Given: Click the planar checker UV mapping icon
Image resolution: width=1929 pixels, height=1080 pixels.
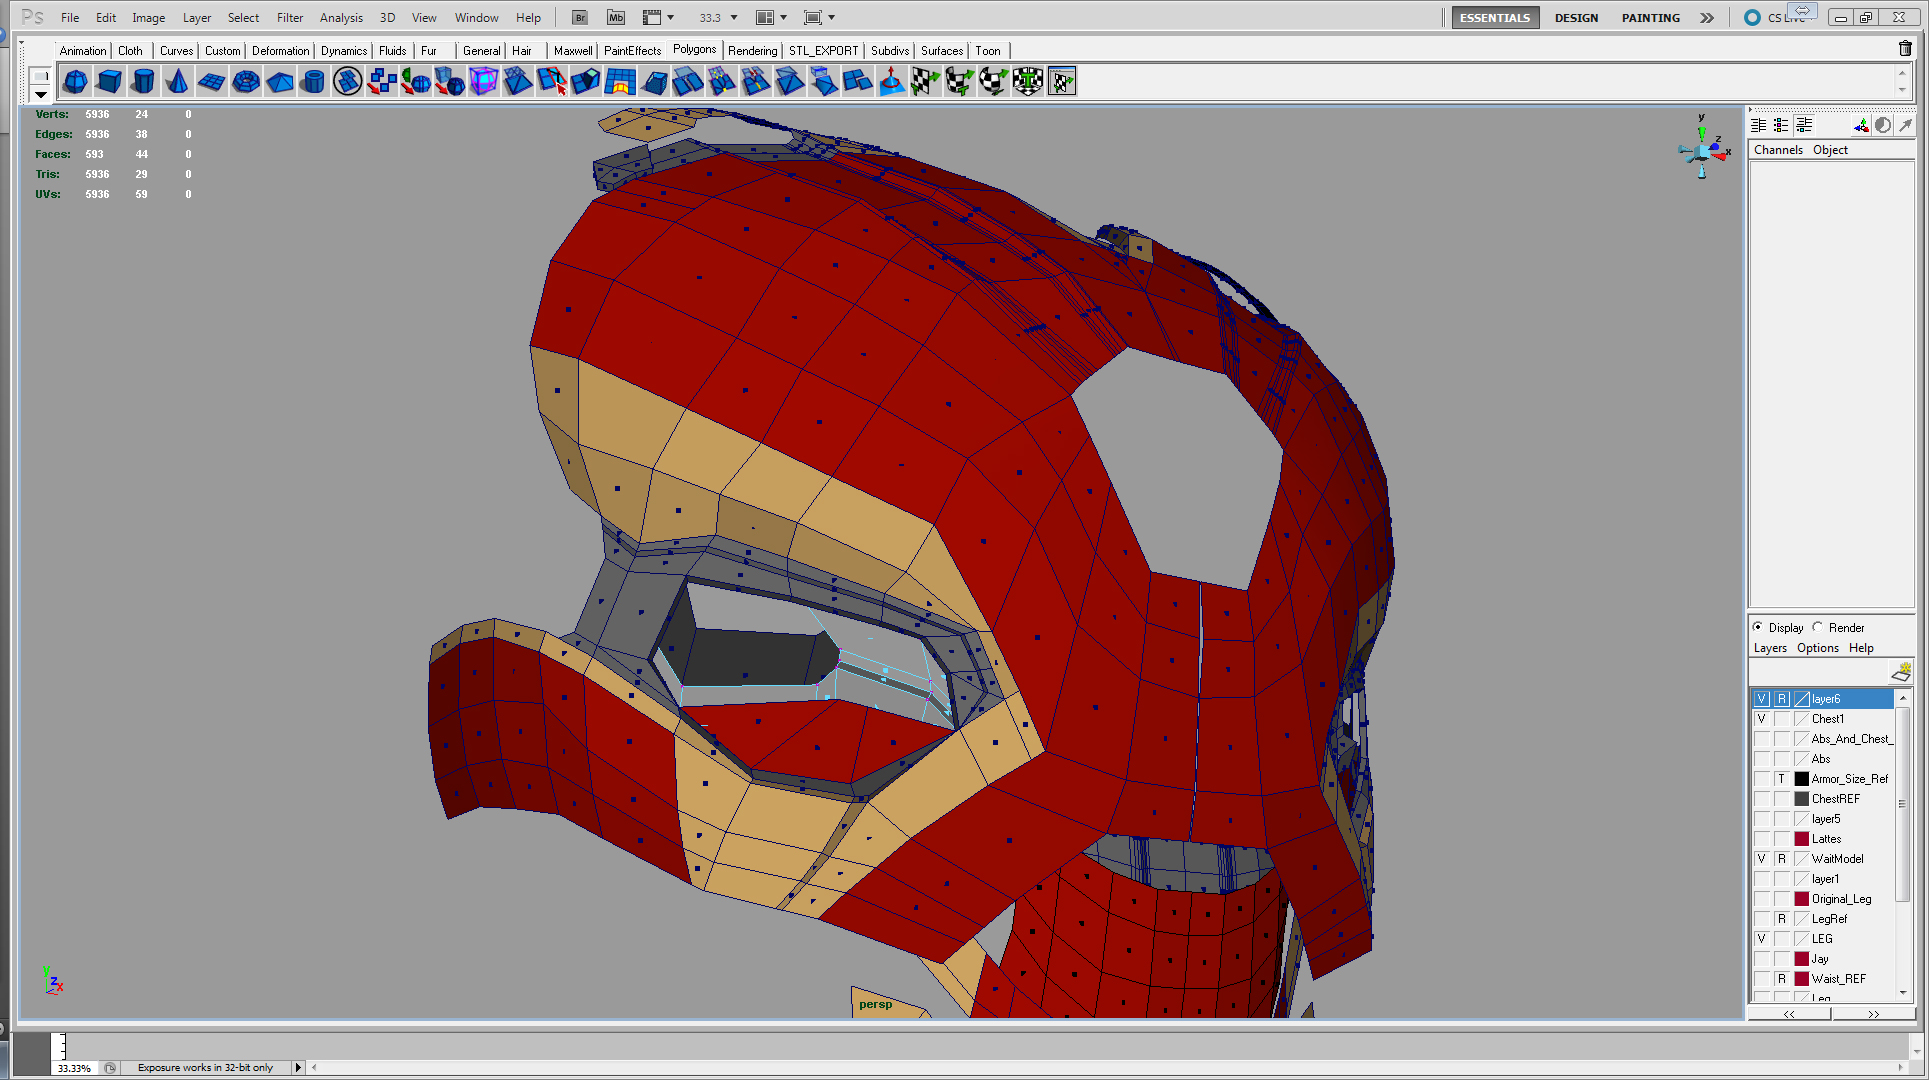Looking at the screenshot, I should click(x=926, y=81).
